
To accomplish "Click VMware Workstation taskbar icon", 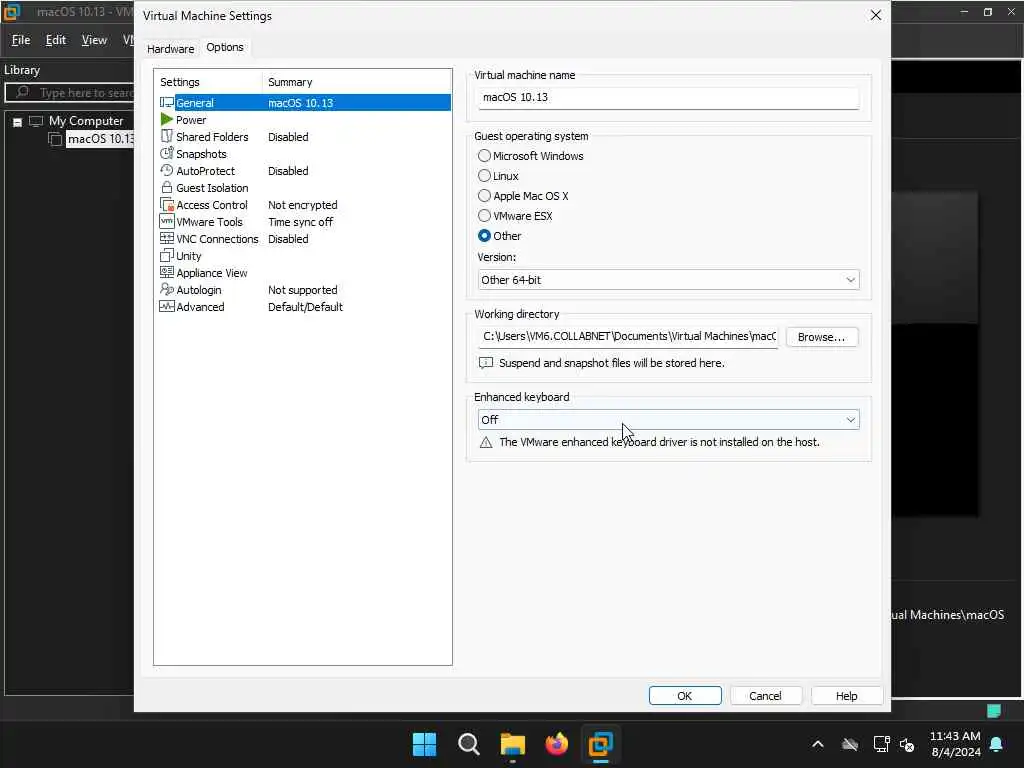I will pos(600,744).
